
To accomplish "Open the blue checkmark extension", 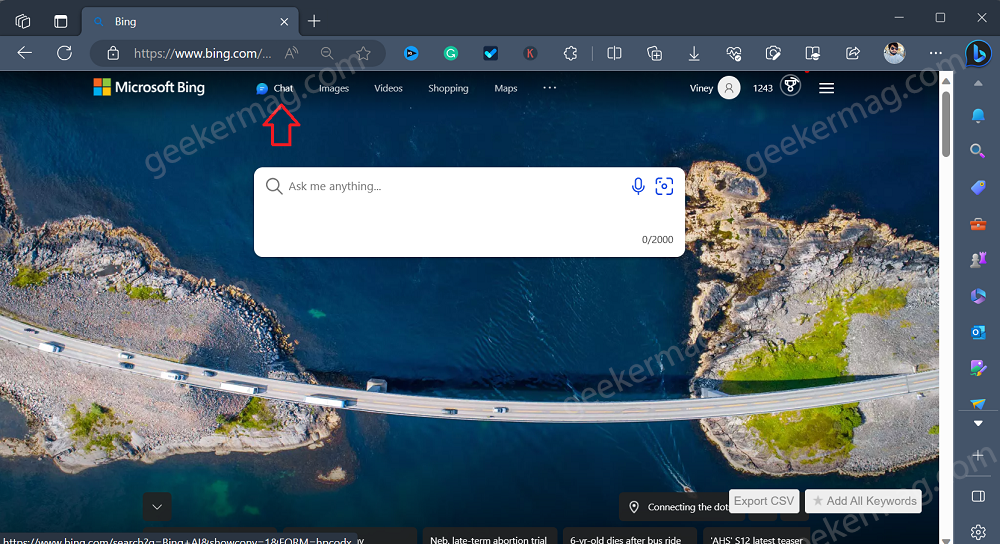I will (x=490, y=54).
